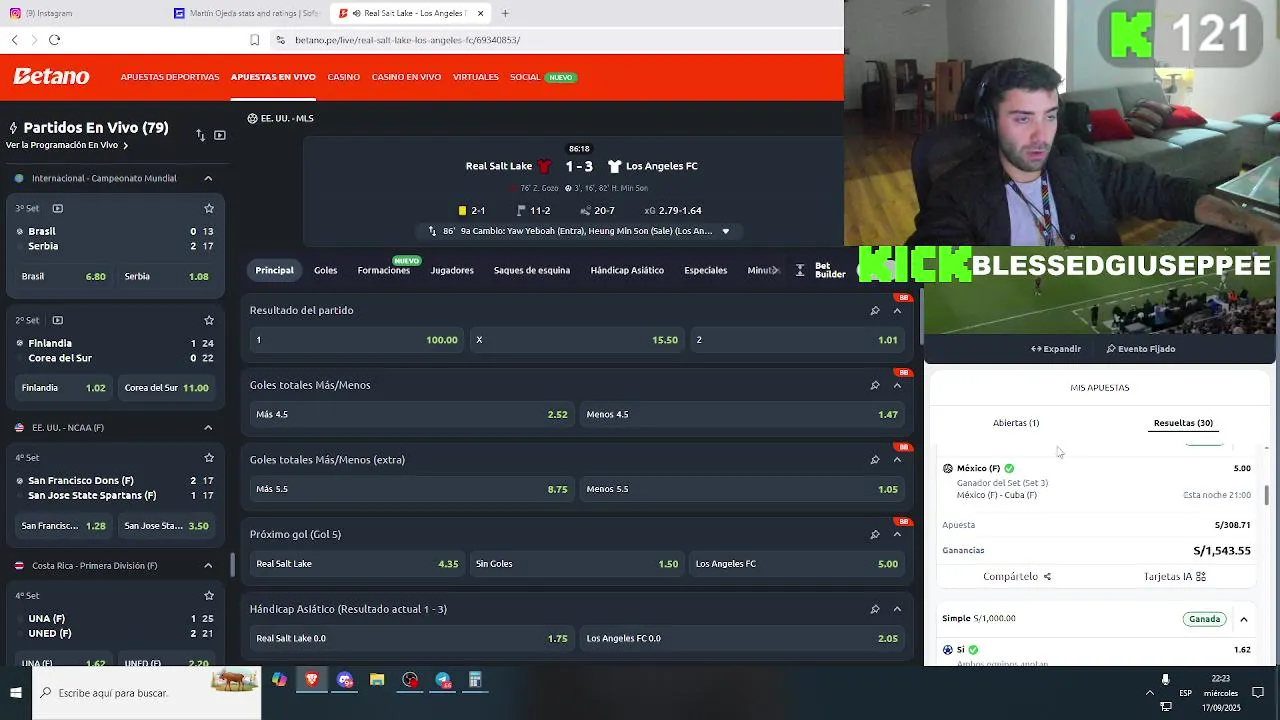1280x720 pixels.
Task: Open the Casino en Vivo menu item
Action: 406,77
